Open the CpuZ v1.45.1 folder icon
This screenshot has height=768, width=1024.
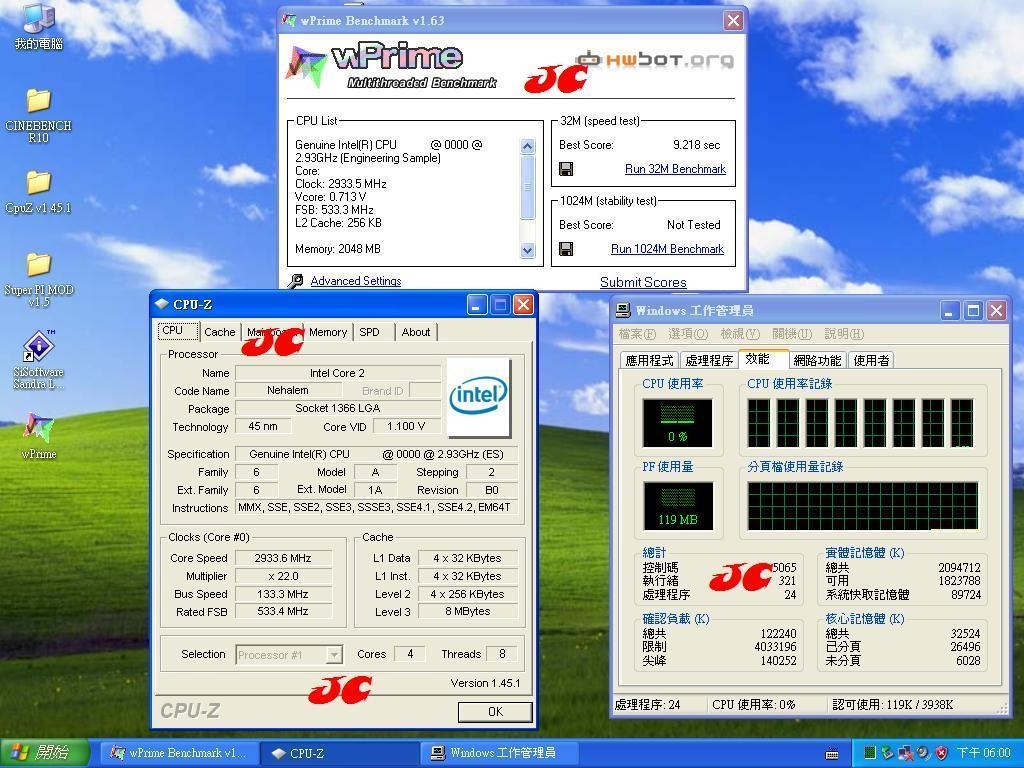pos(38,183)
